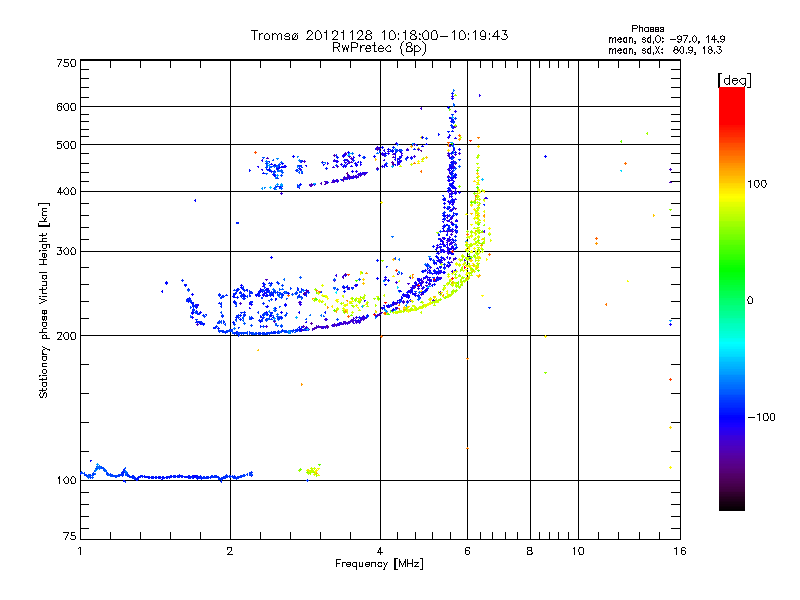Image resolution: width=800 pixels, height=600 pixels.
Task: Click y-axis tick label '300'
Action: (66, 251)
